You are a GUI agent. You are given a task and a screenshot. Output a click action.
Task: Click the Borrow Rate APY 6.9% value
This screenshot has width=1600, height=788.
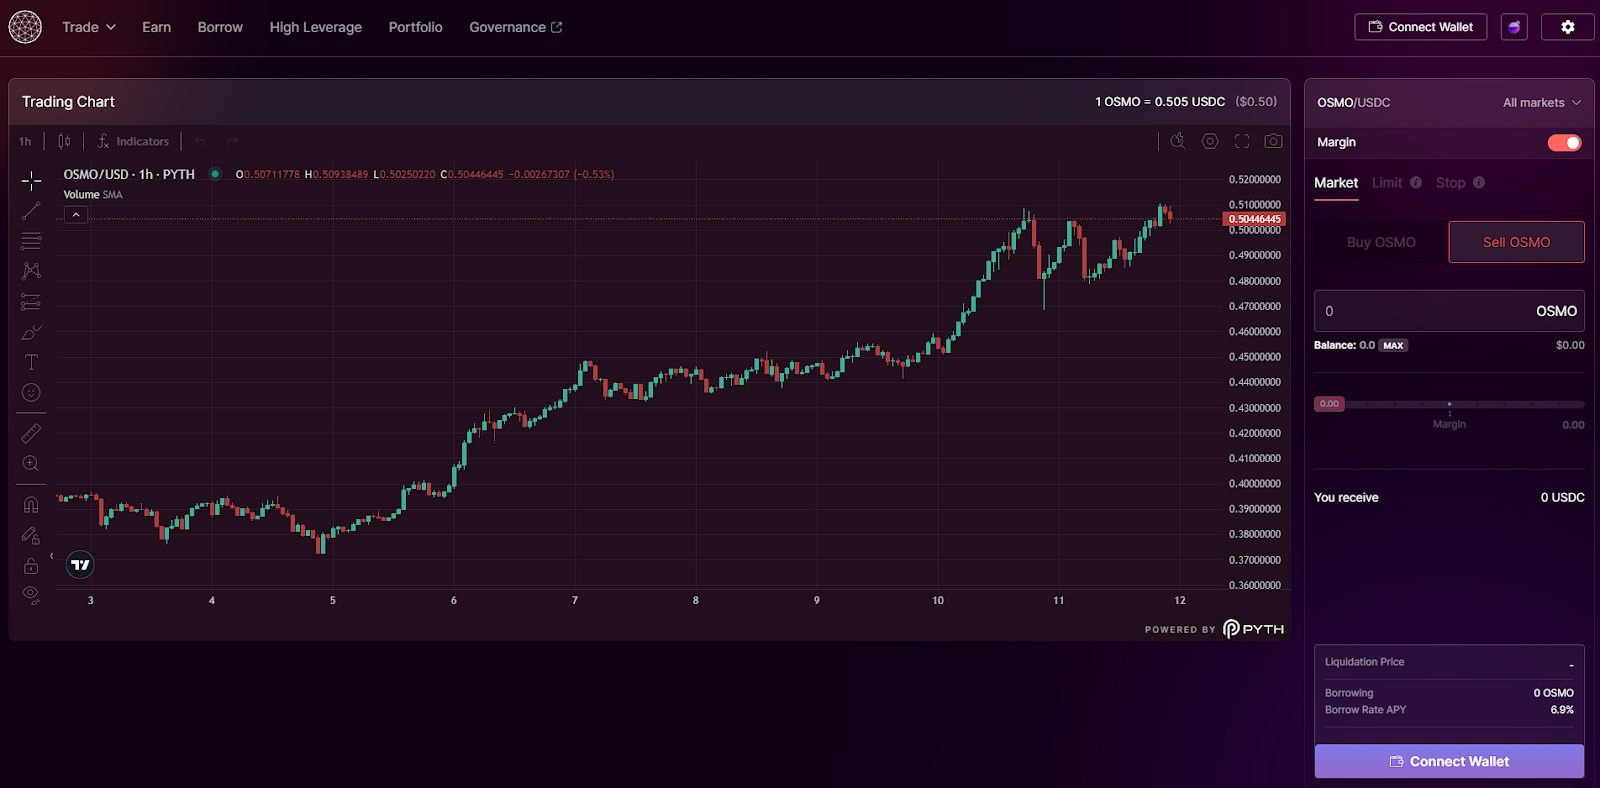(1562, 710)
